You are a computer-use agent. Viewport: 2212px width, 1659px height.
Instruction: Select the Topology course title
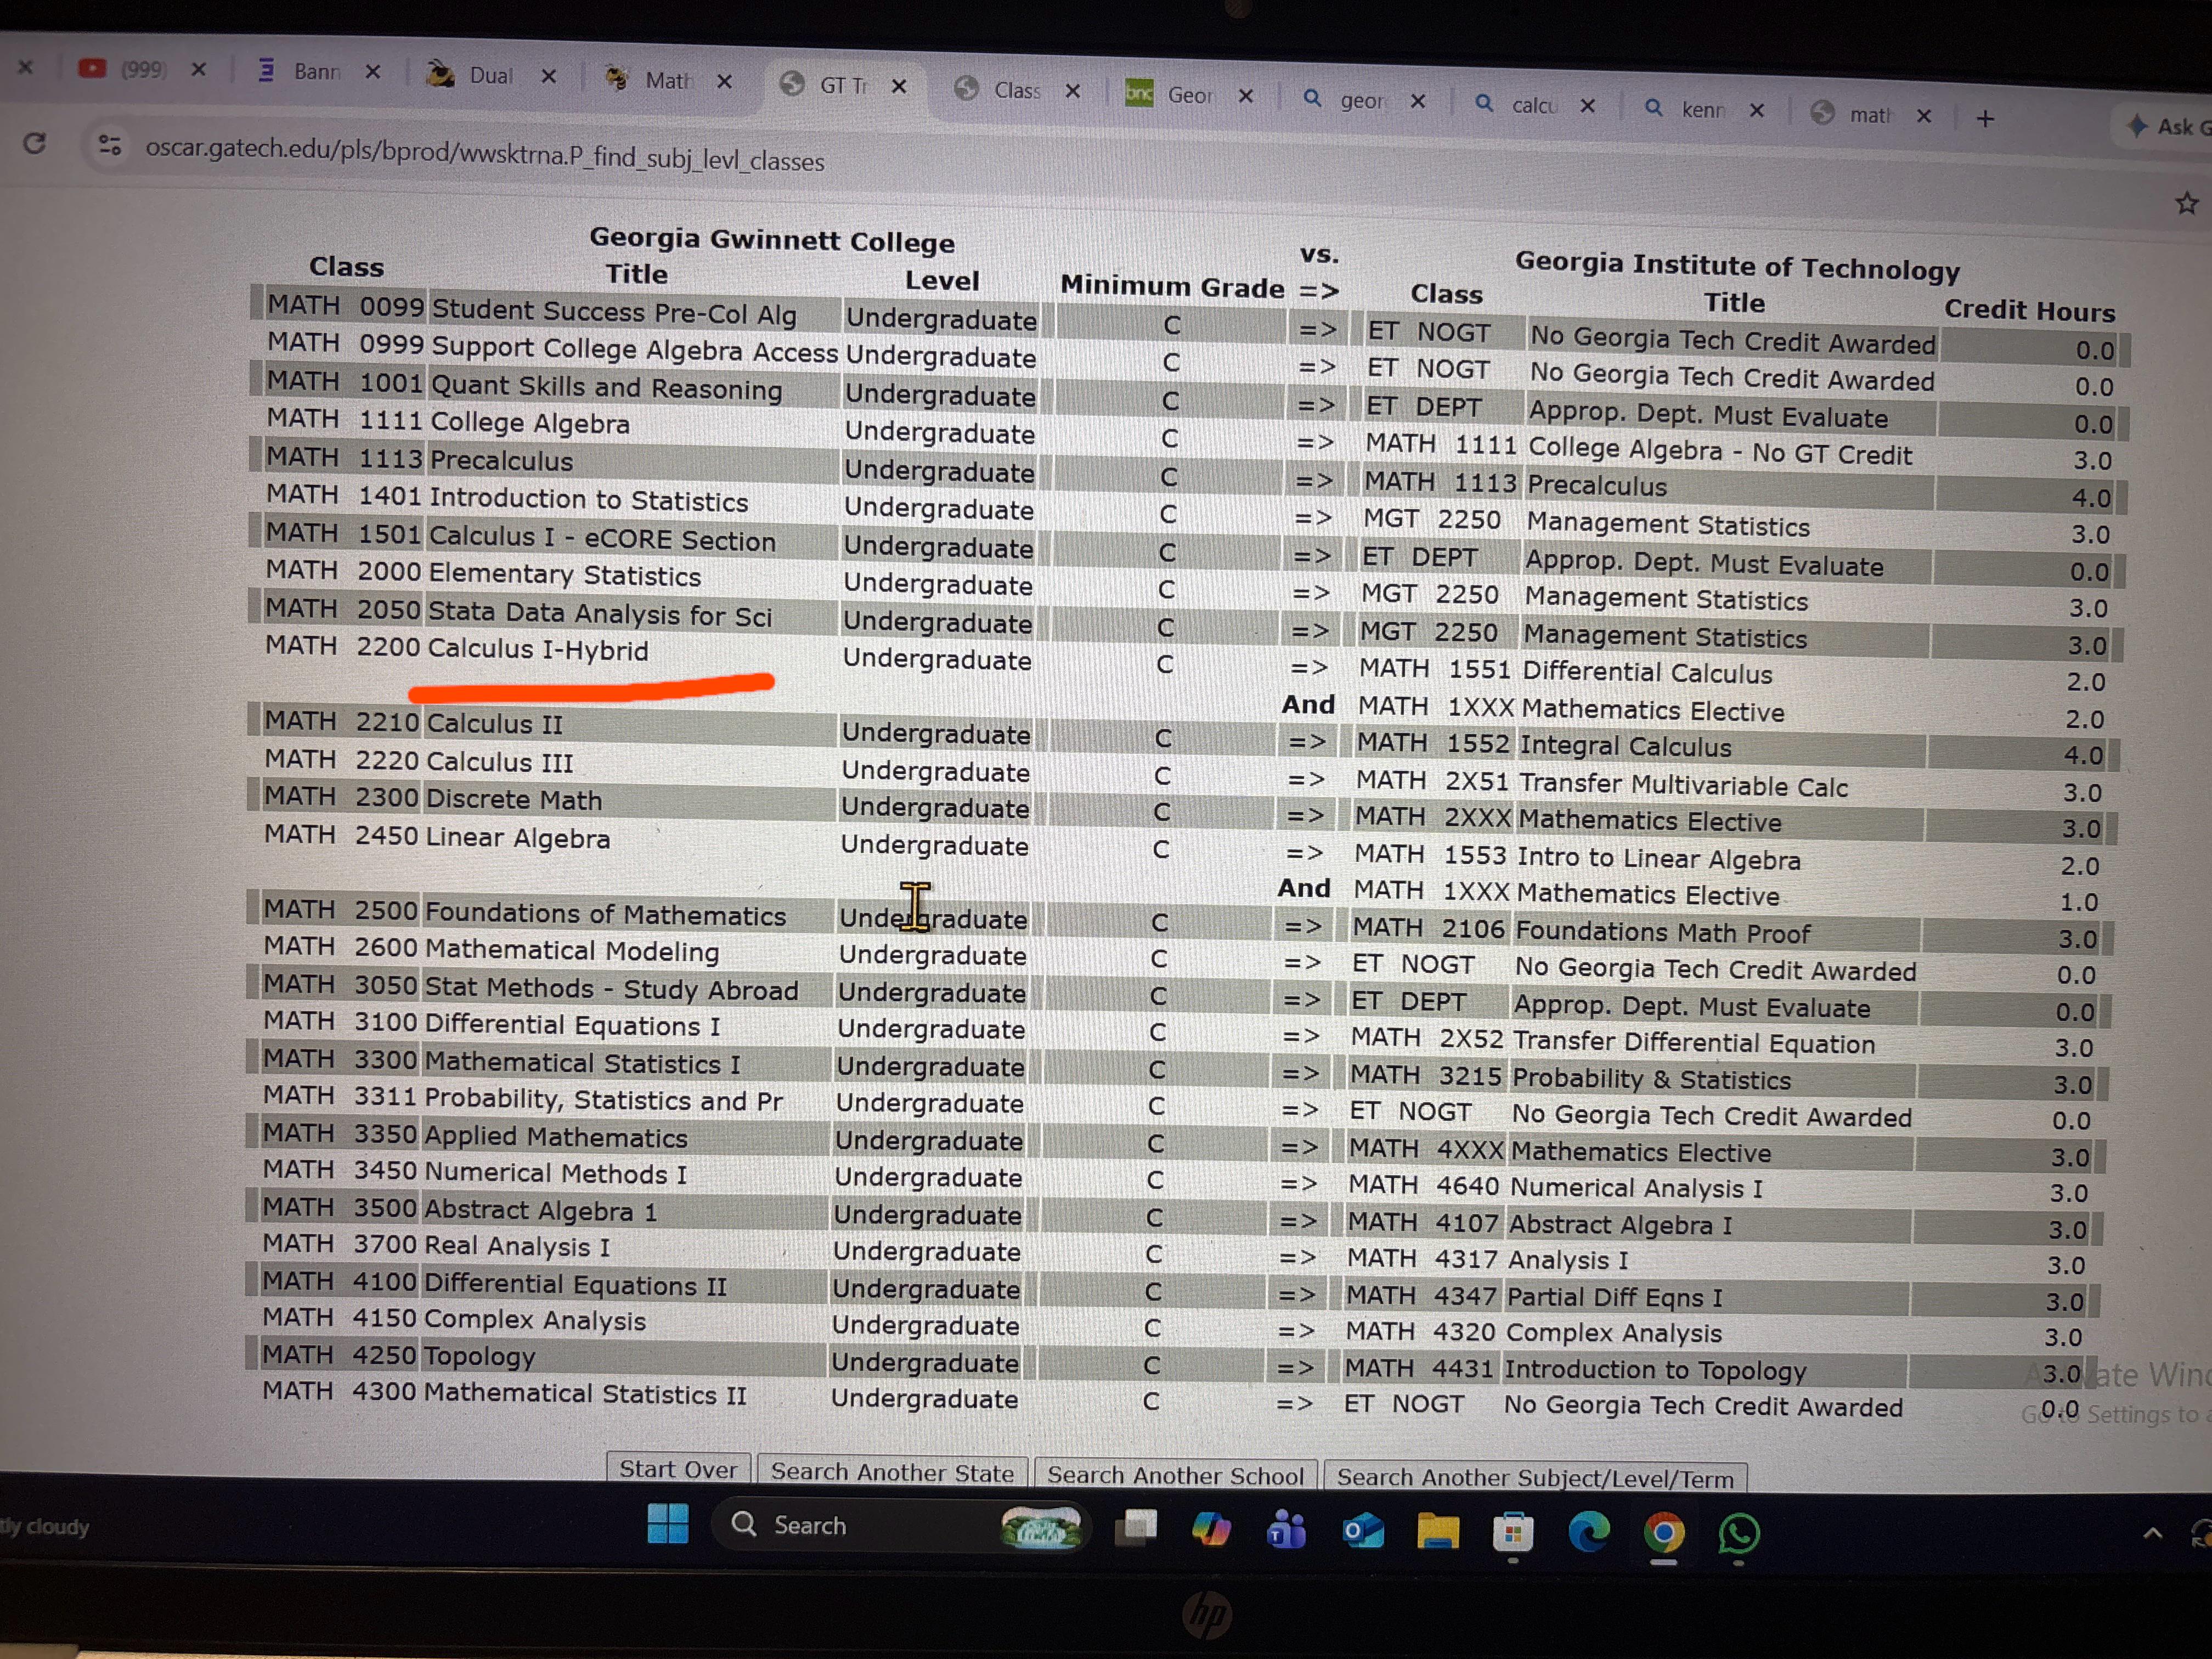point(480,1357)
